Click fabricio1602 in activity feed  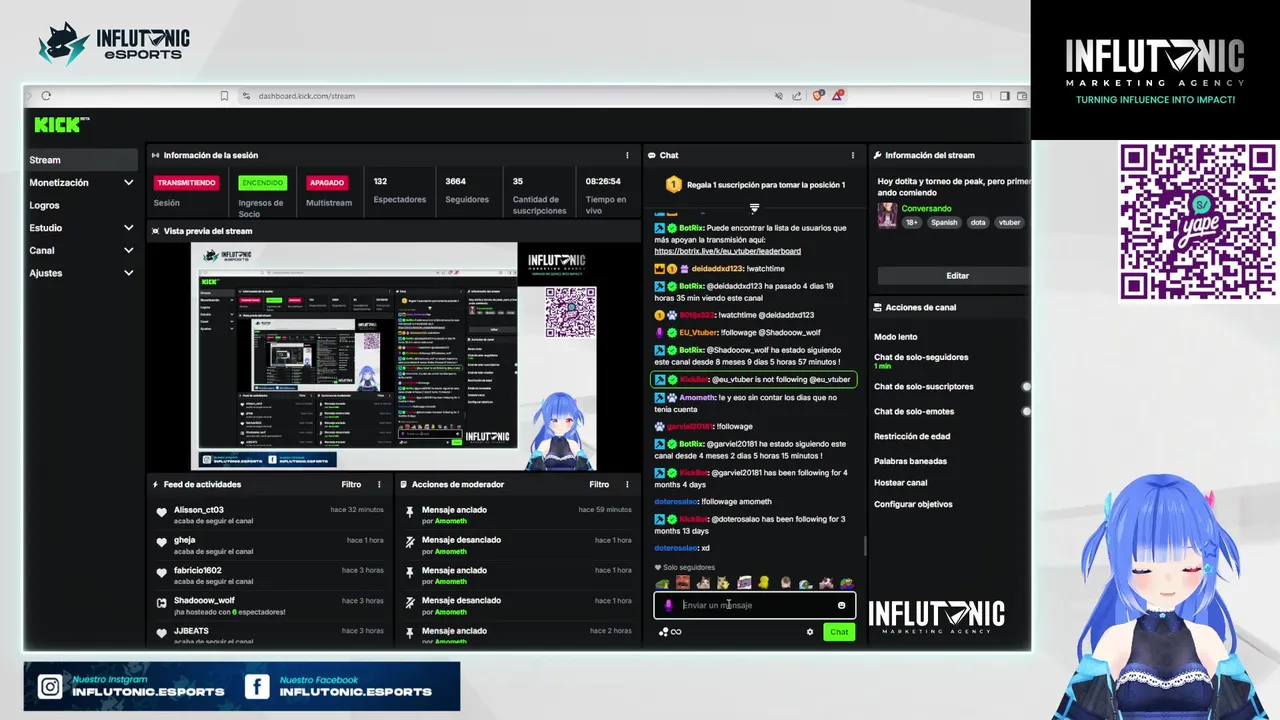click(197, 570)
